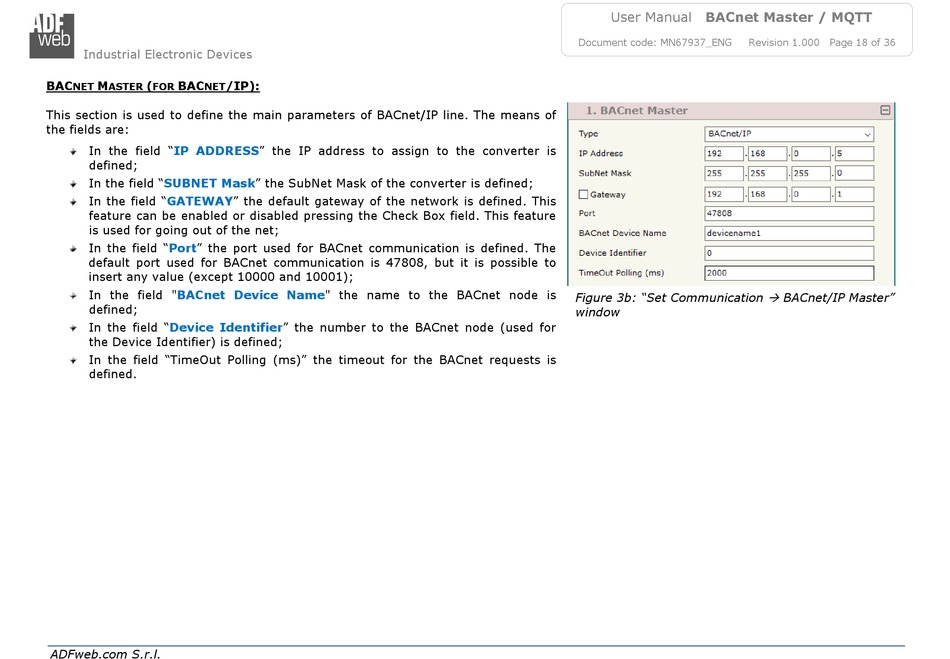
Task: Click the "BACnet Master (for BACnet/IP)" heading
Action: tap(153, 86)
